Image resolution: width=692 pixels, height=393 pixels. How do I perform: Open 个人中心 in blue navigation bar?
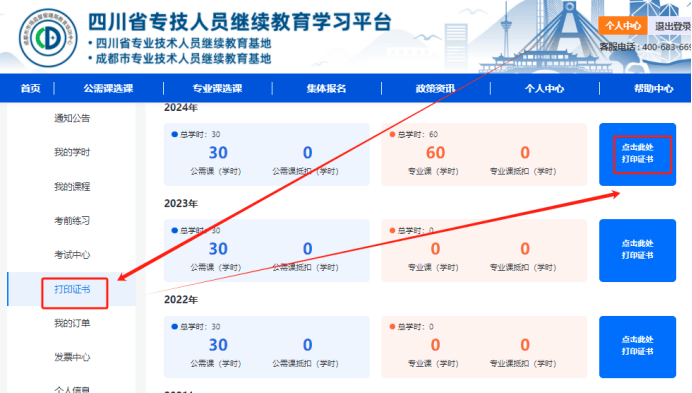point(544,88)
